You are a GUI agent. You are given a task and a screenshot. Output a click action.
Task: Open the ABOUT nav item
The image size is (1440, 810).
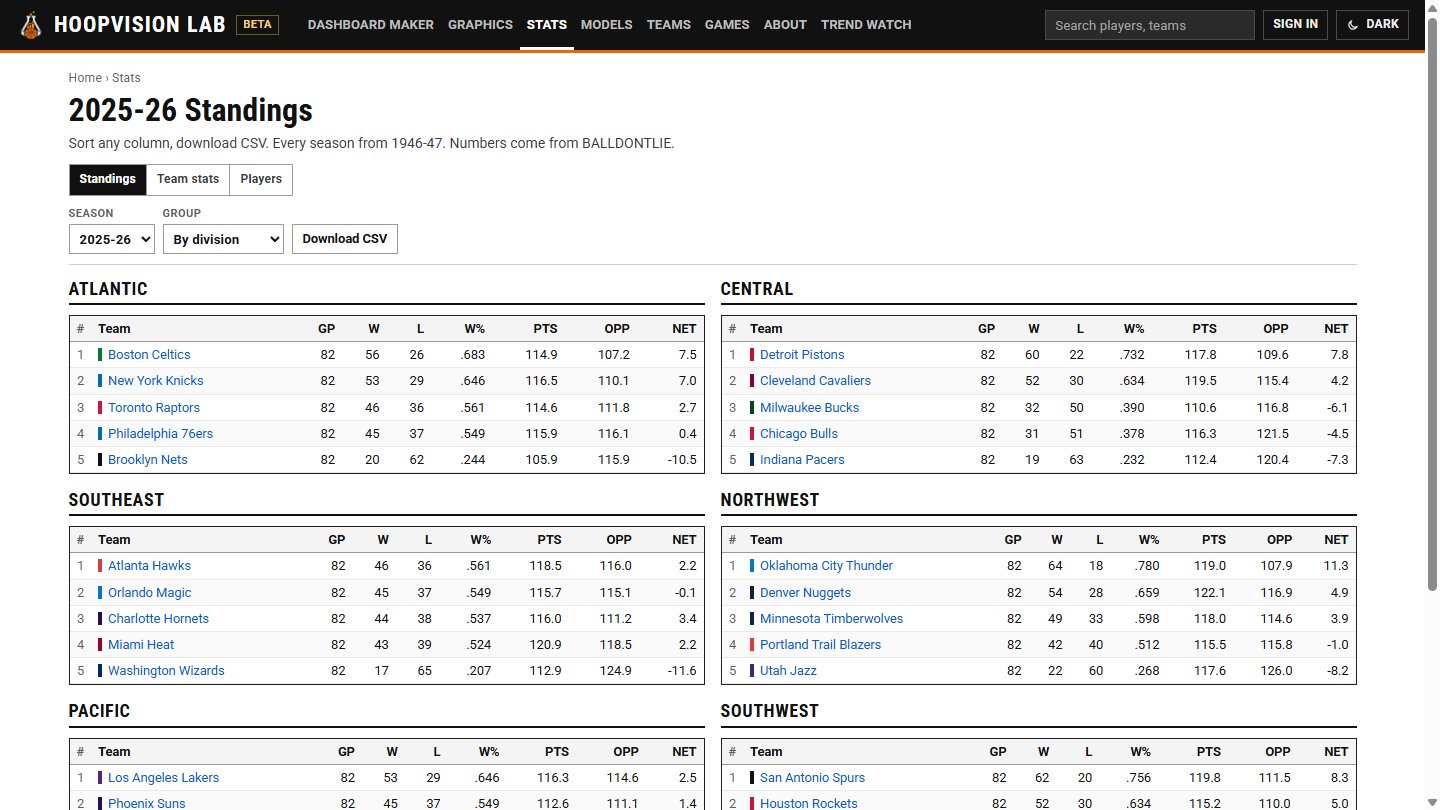point(785,25)
